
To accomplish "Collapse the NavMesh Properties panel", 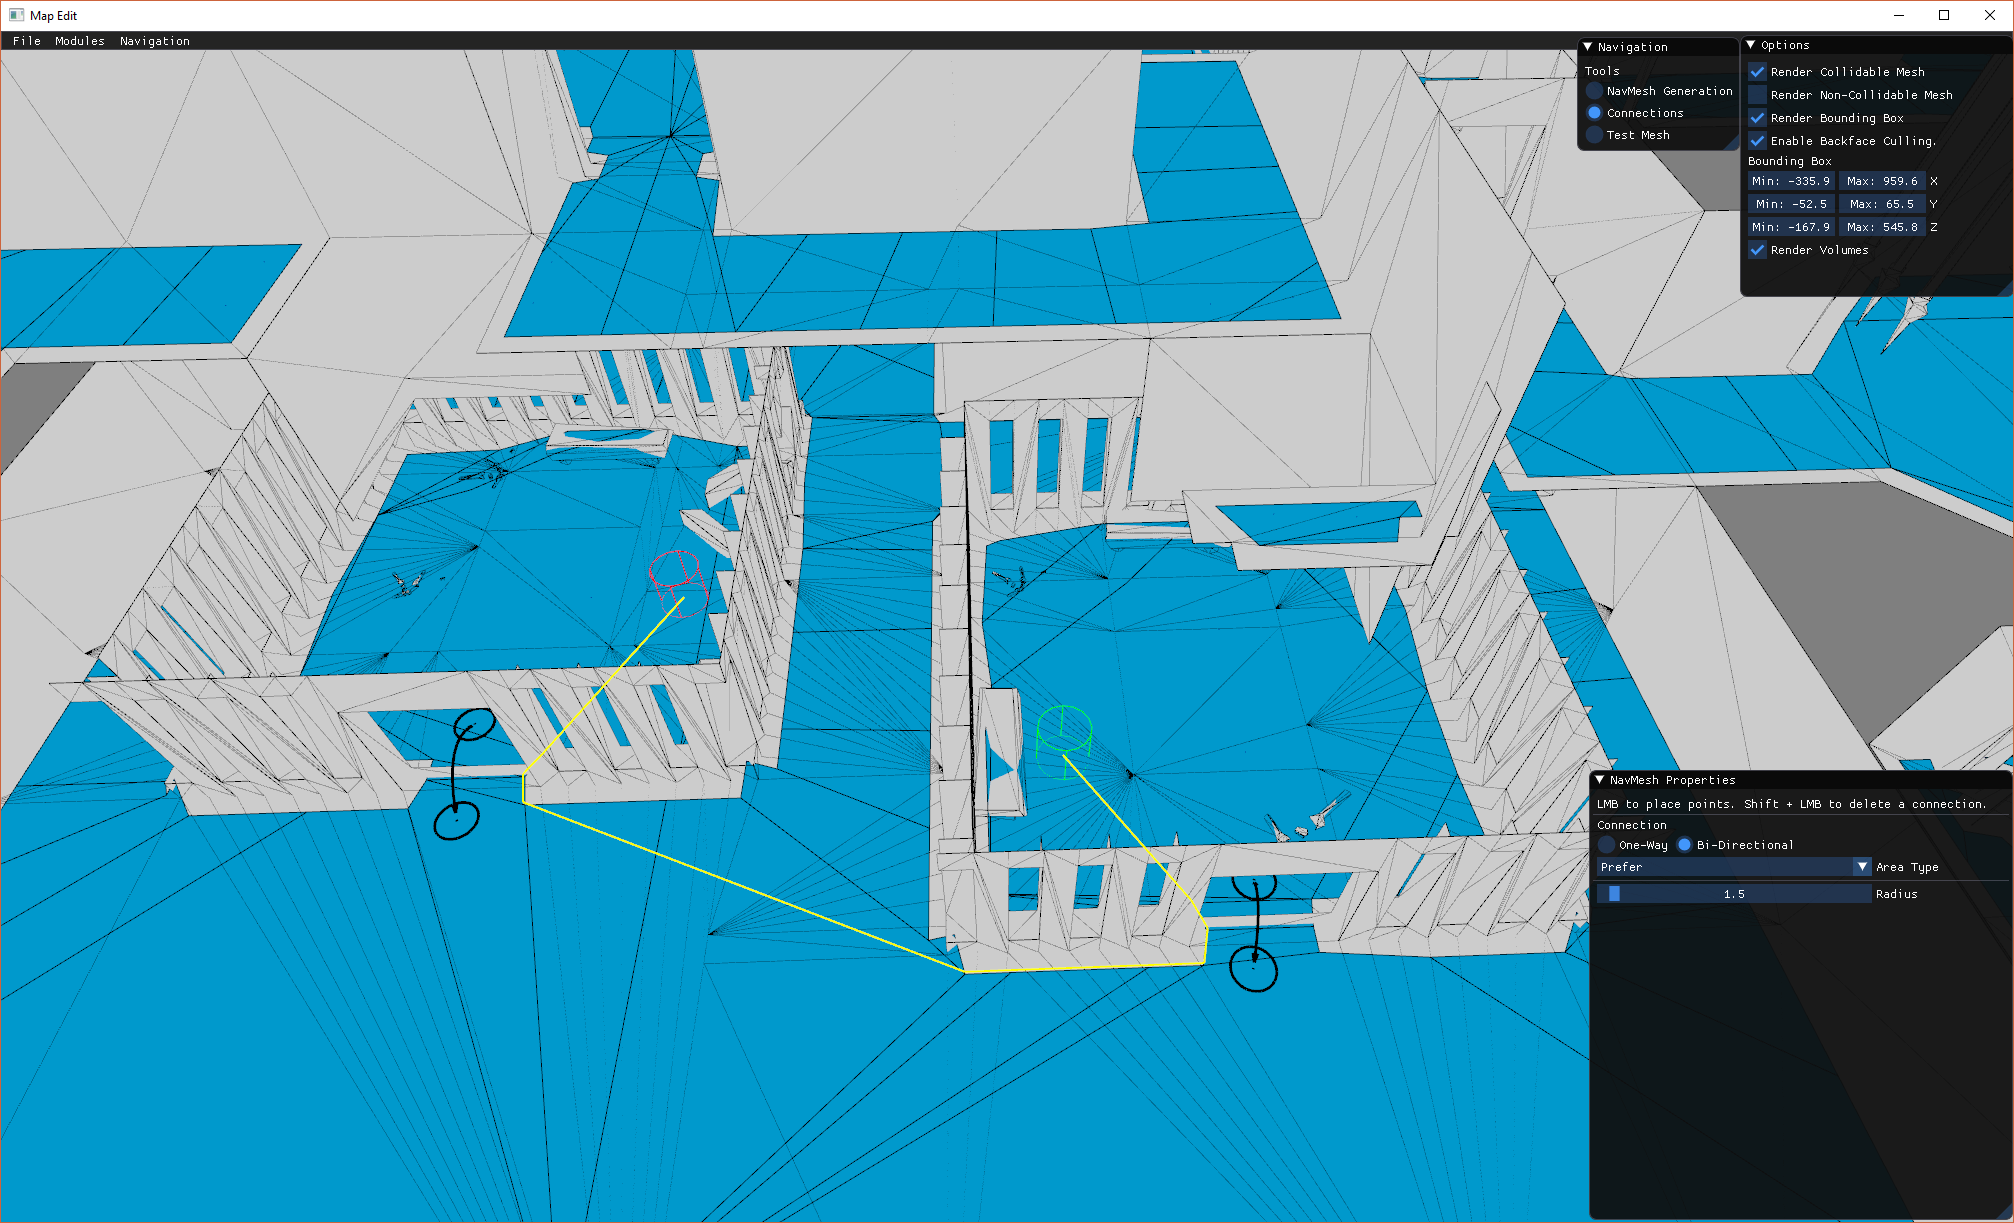I will coord(1600,780).
